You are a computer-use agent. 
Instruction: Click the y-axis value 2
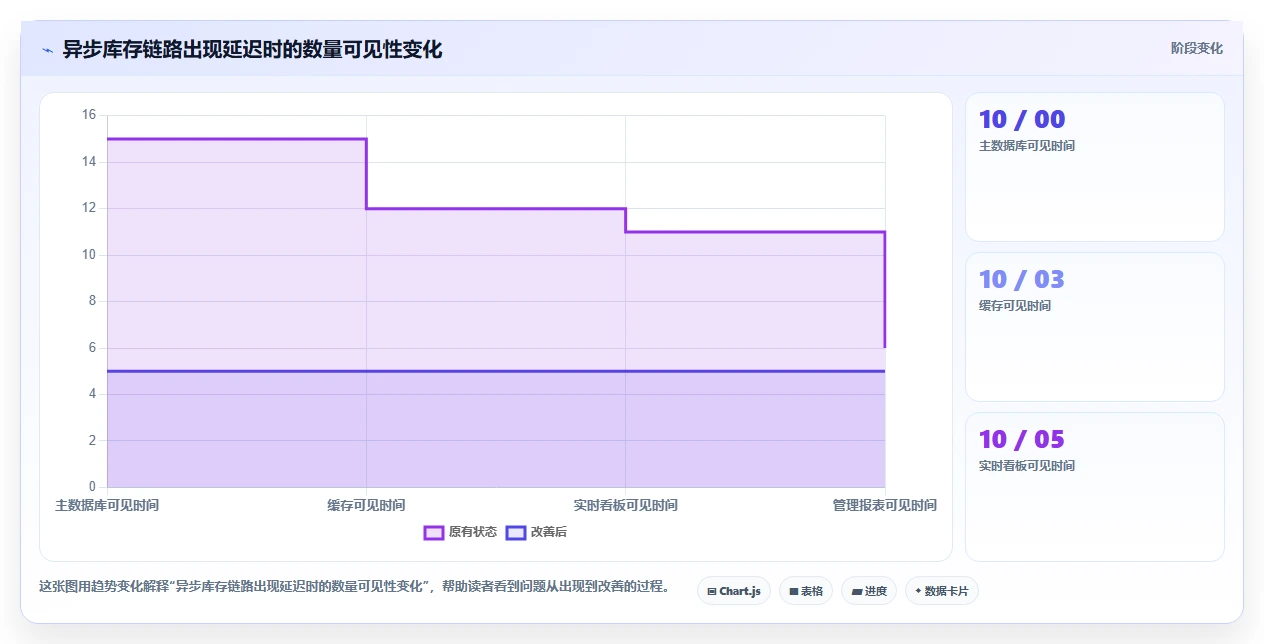click(92, 441)
